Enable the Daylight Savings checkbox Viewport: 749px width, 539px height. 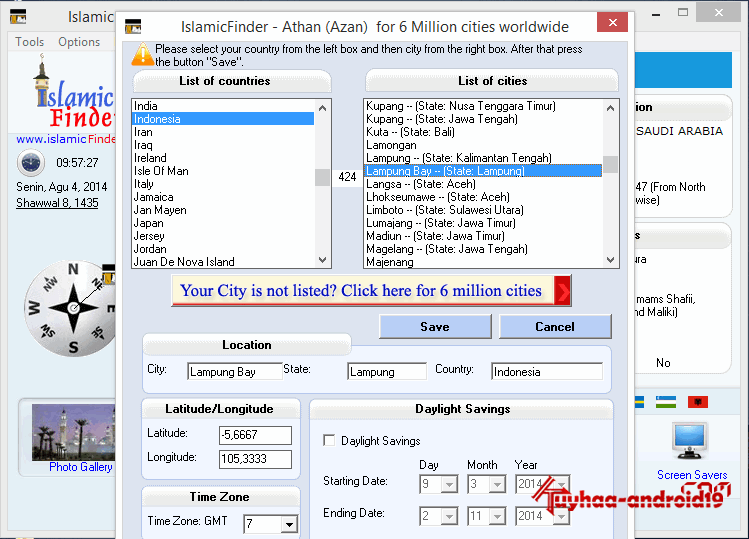coord(329,440)
